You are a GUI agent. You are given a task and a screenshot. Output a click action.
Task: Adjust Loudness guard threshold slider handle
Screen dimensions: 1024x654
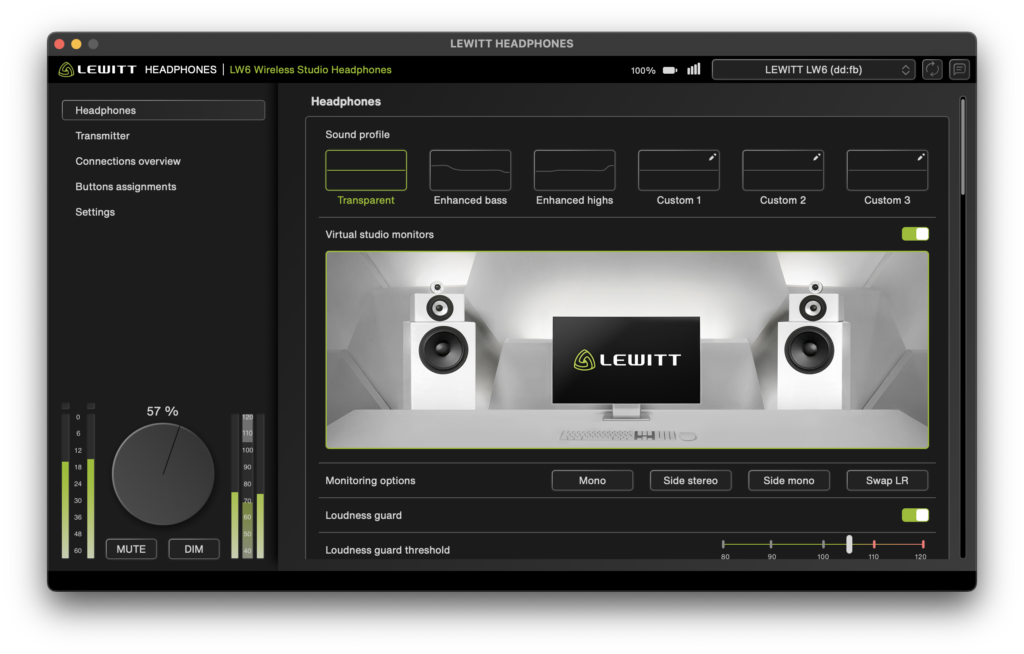(x=849, y=544)
